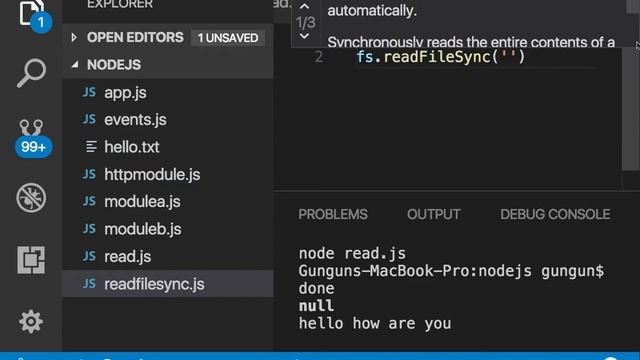
Task: Click the Gunguns-MacBook-Pro terminal prompt line
Action: [451, 271]
